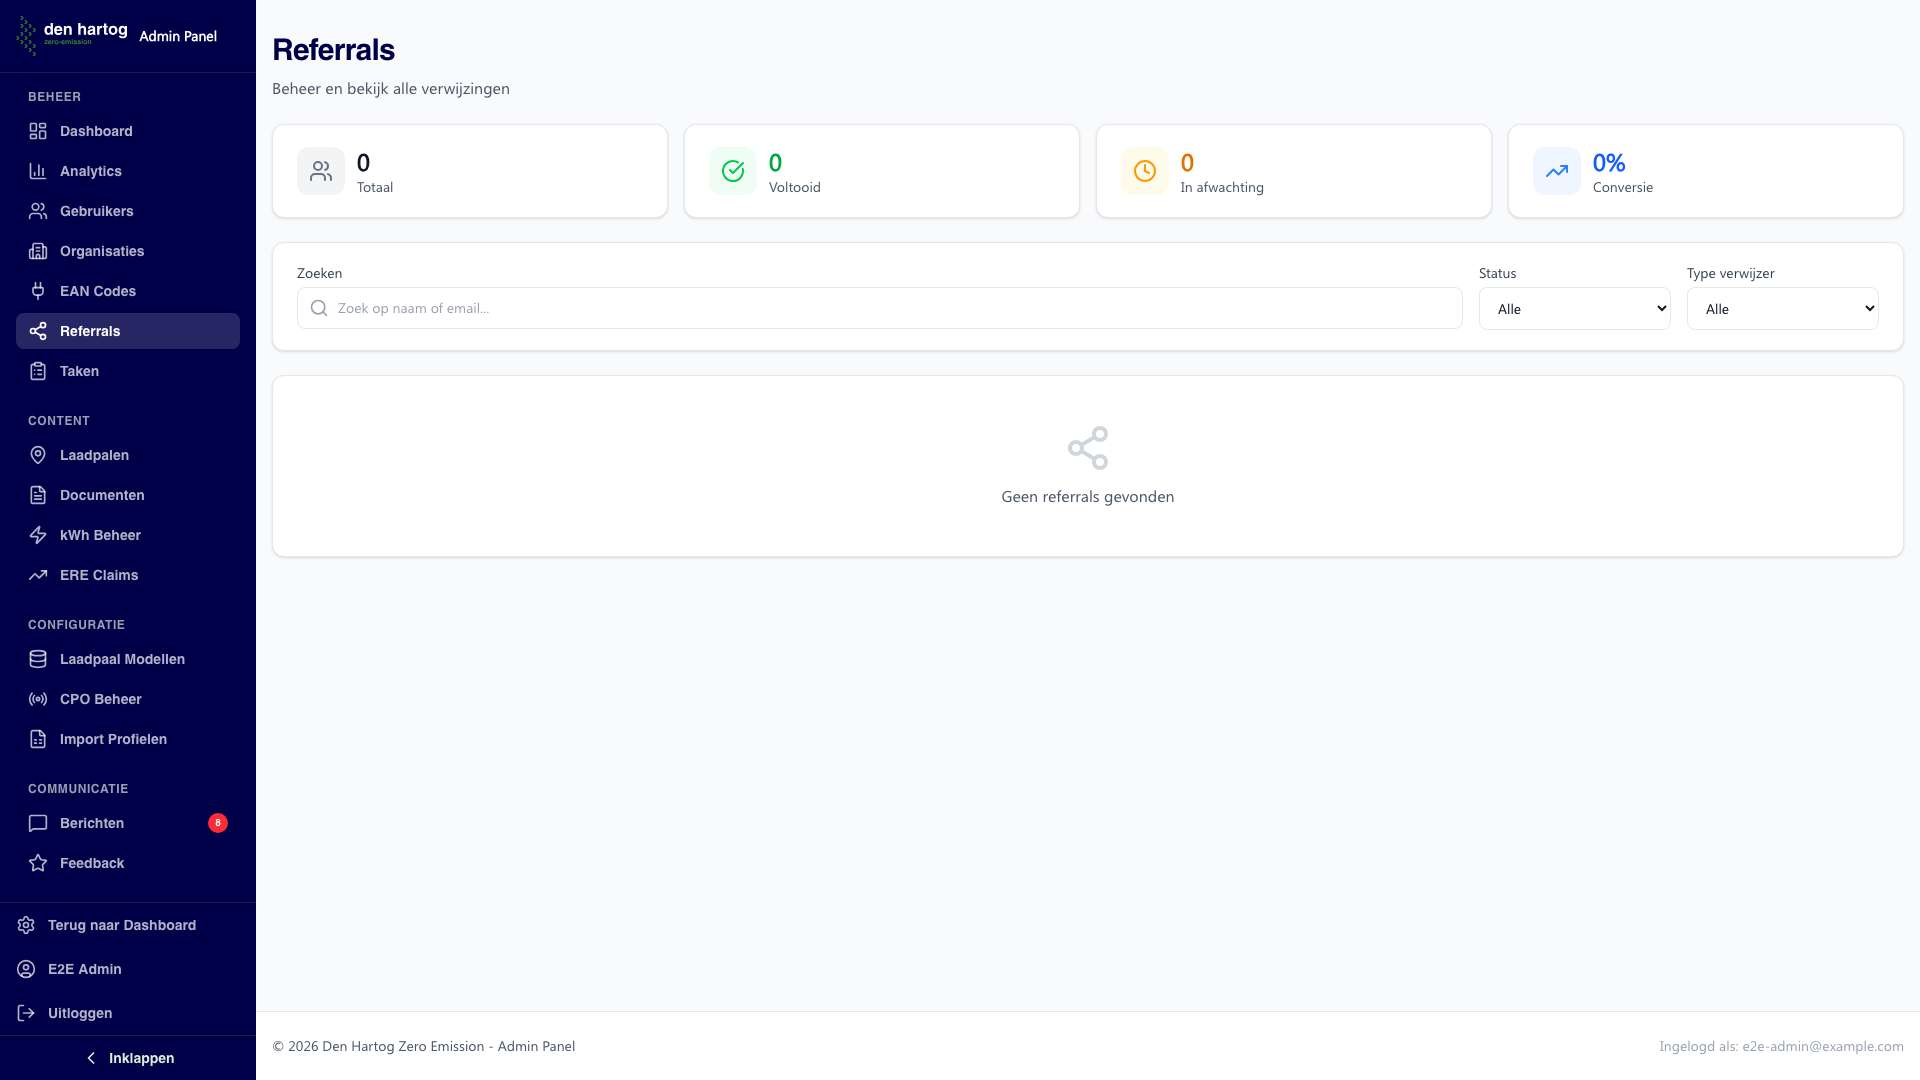Open the Status filter dropdown
The height and width of the screenshot is (1080, 1920).
click(1574, 309)
